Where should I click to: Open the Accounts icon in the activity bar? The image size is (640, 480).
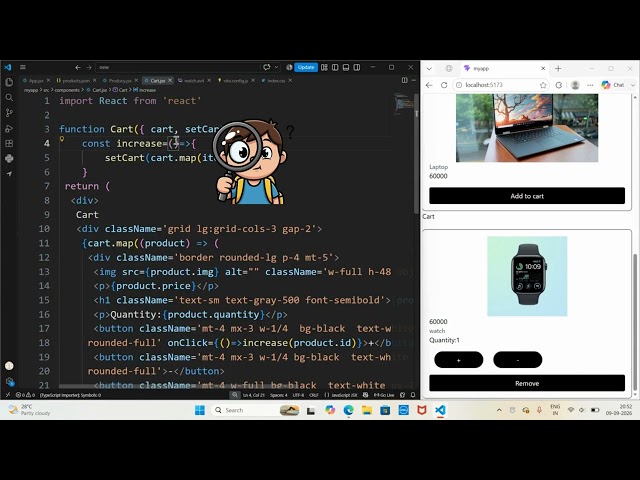(9, 366)
